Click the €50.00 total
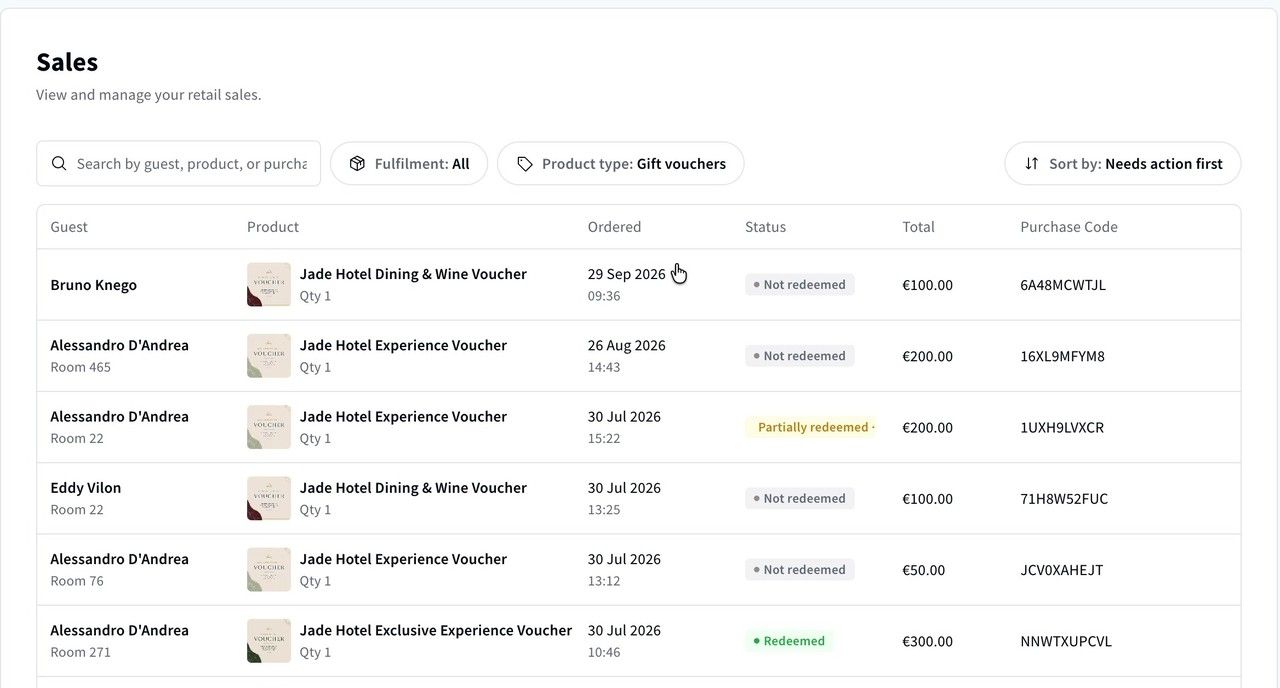1280x688 pixels. point(923,570)
